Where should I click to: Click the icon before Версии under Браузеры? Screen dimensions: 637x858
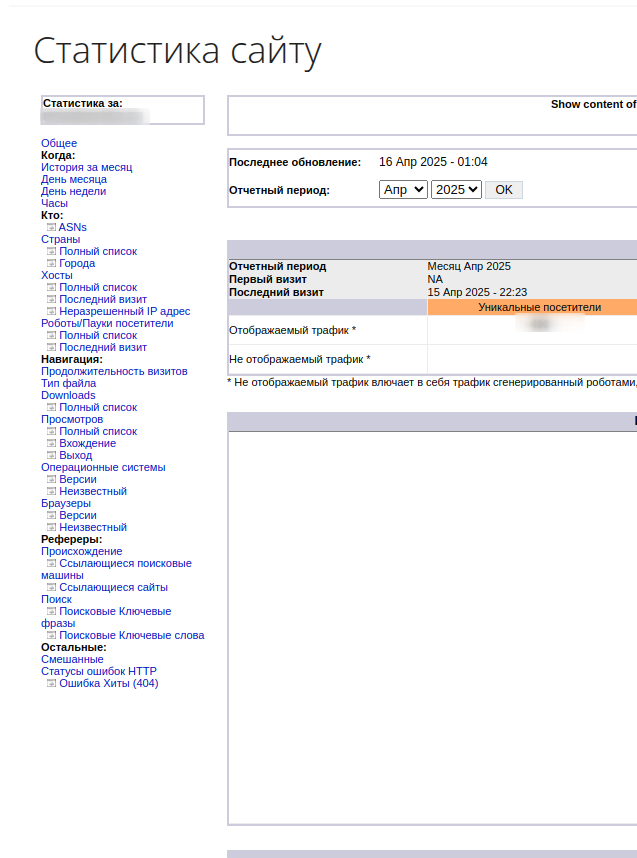click(x=51, y=515)
